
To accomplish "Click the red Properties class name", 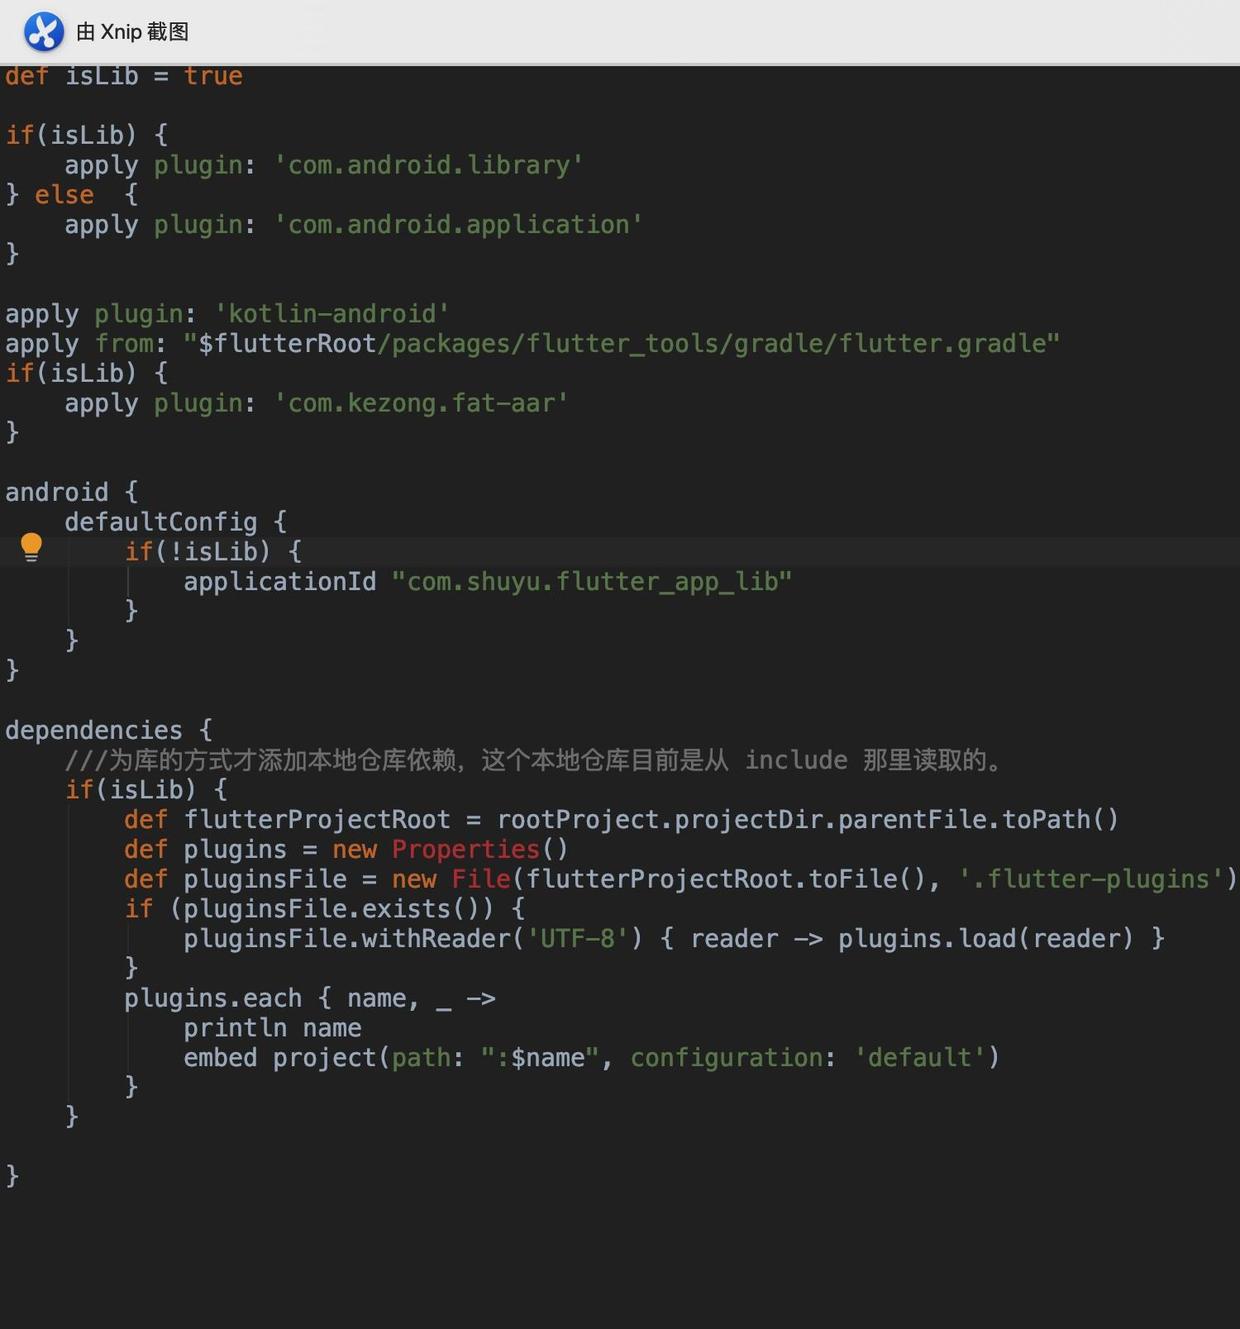I will point(465,849).
